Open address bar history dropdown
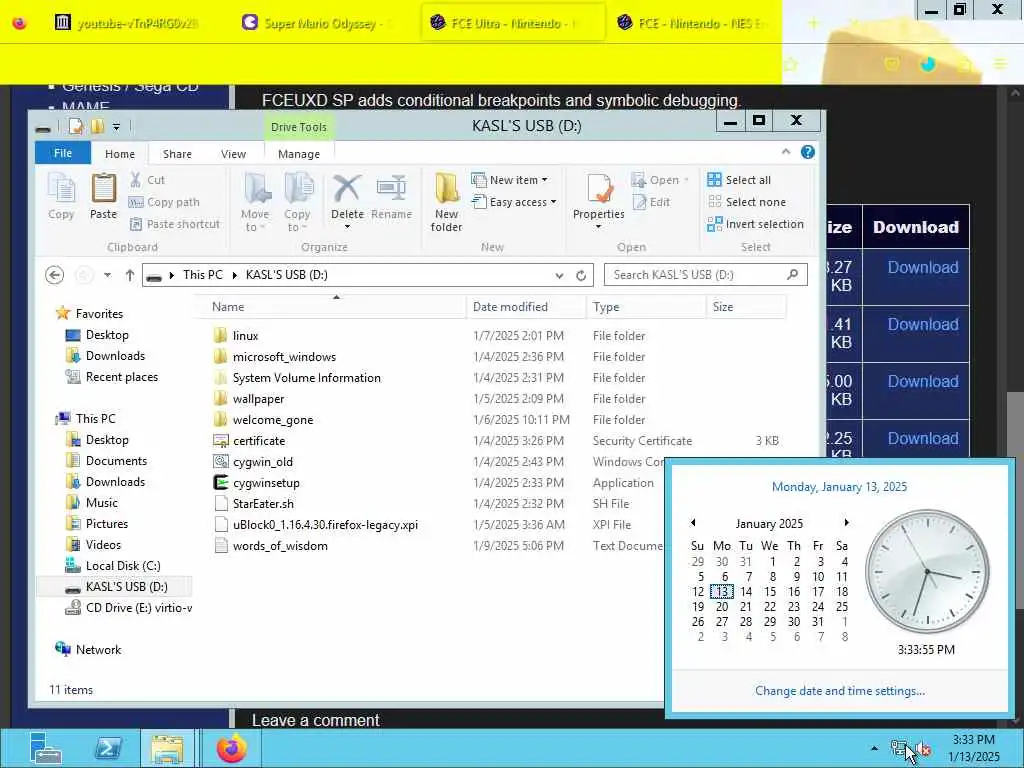This screenshot has height=768, width=1024. click(x=559, y=276)
